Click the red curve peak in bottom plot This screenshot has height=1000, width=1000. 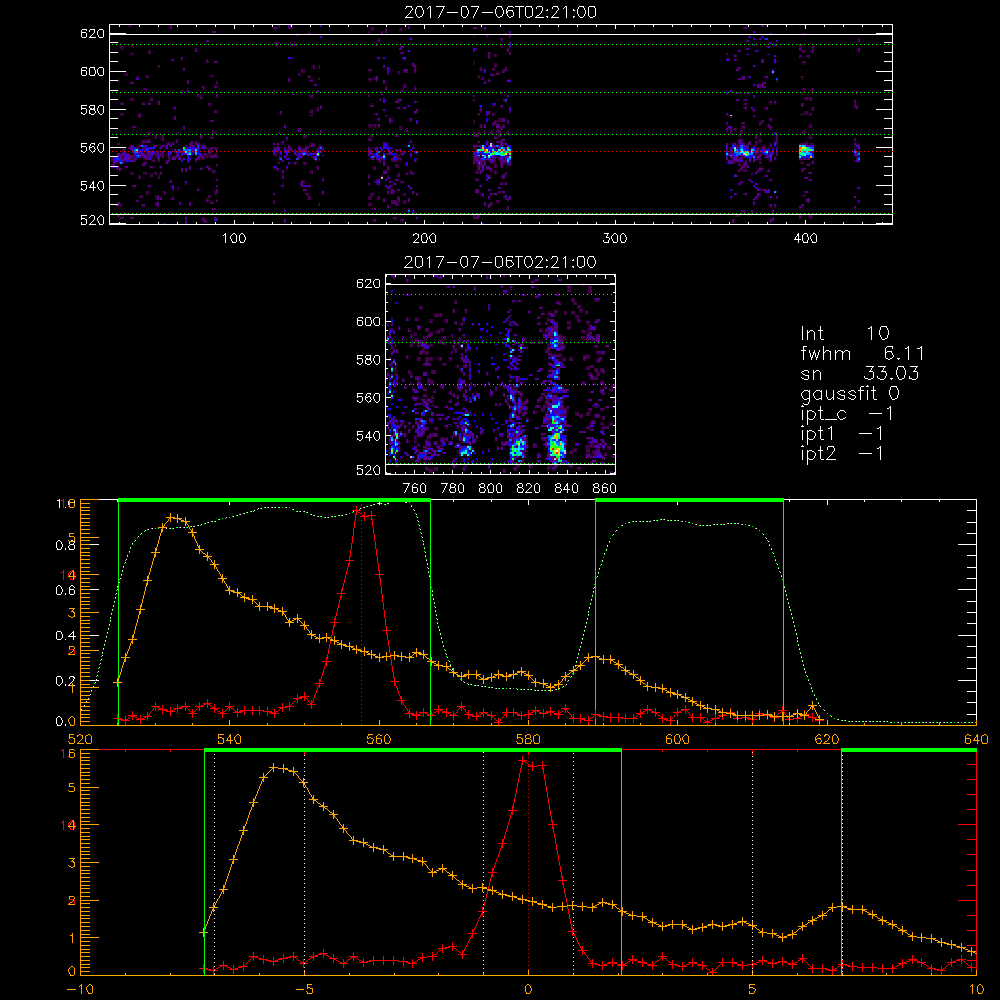click(x=523, y=760)
